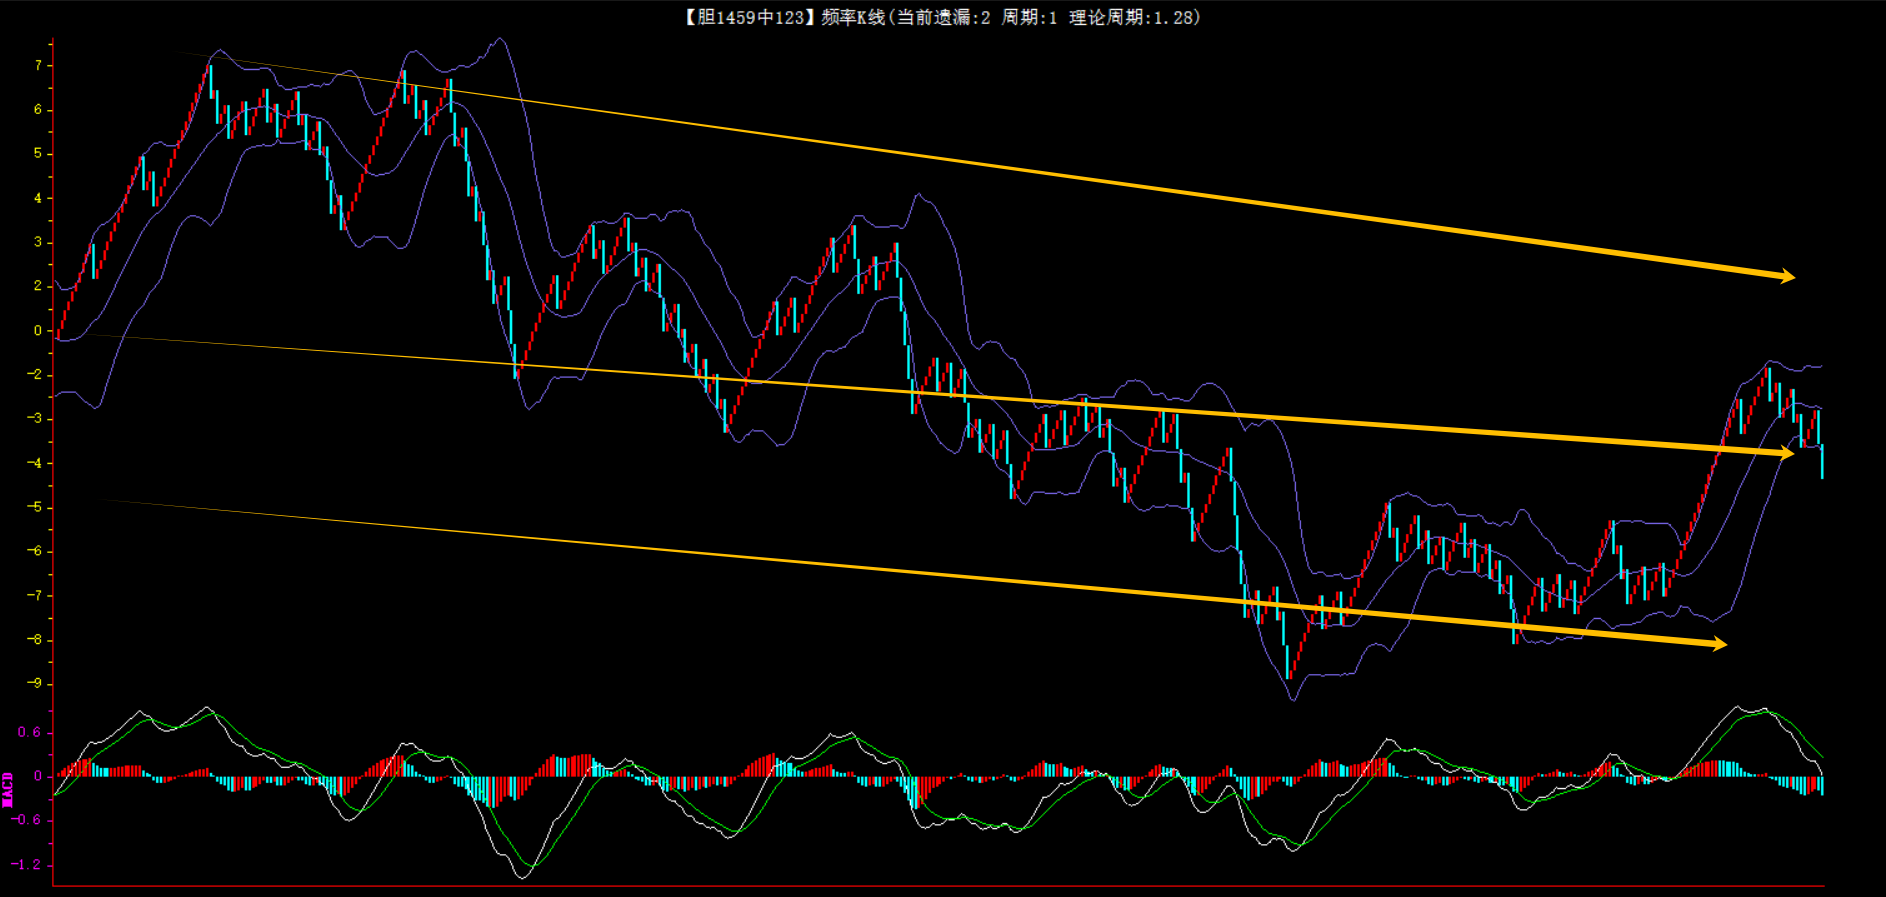Click the 7 label on the price axis
The image size is (1886, 897).
tap(38, 66)
